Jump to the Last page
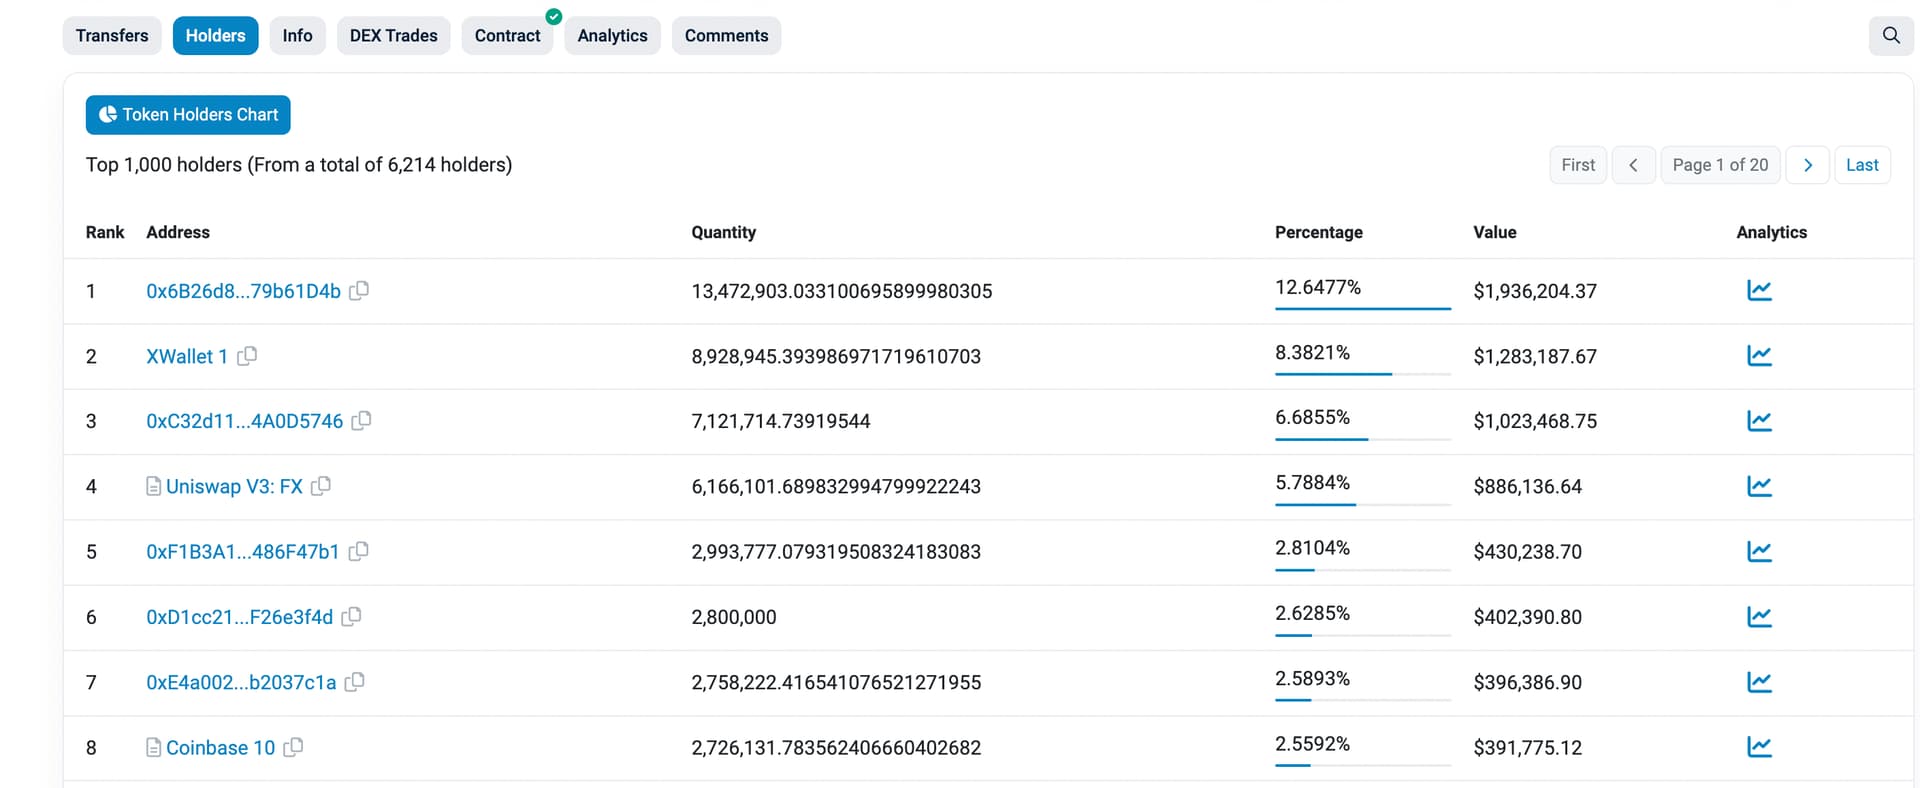 point(1861,165)
